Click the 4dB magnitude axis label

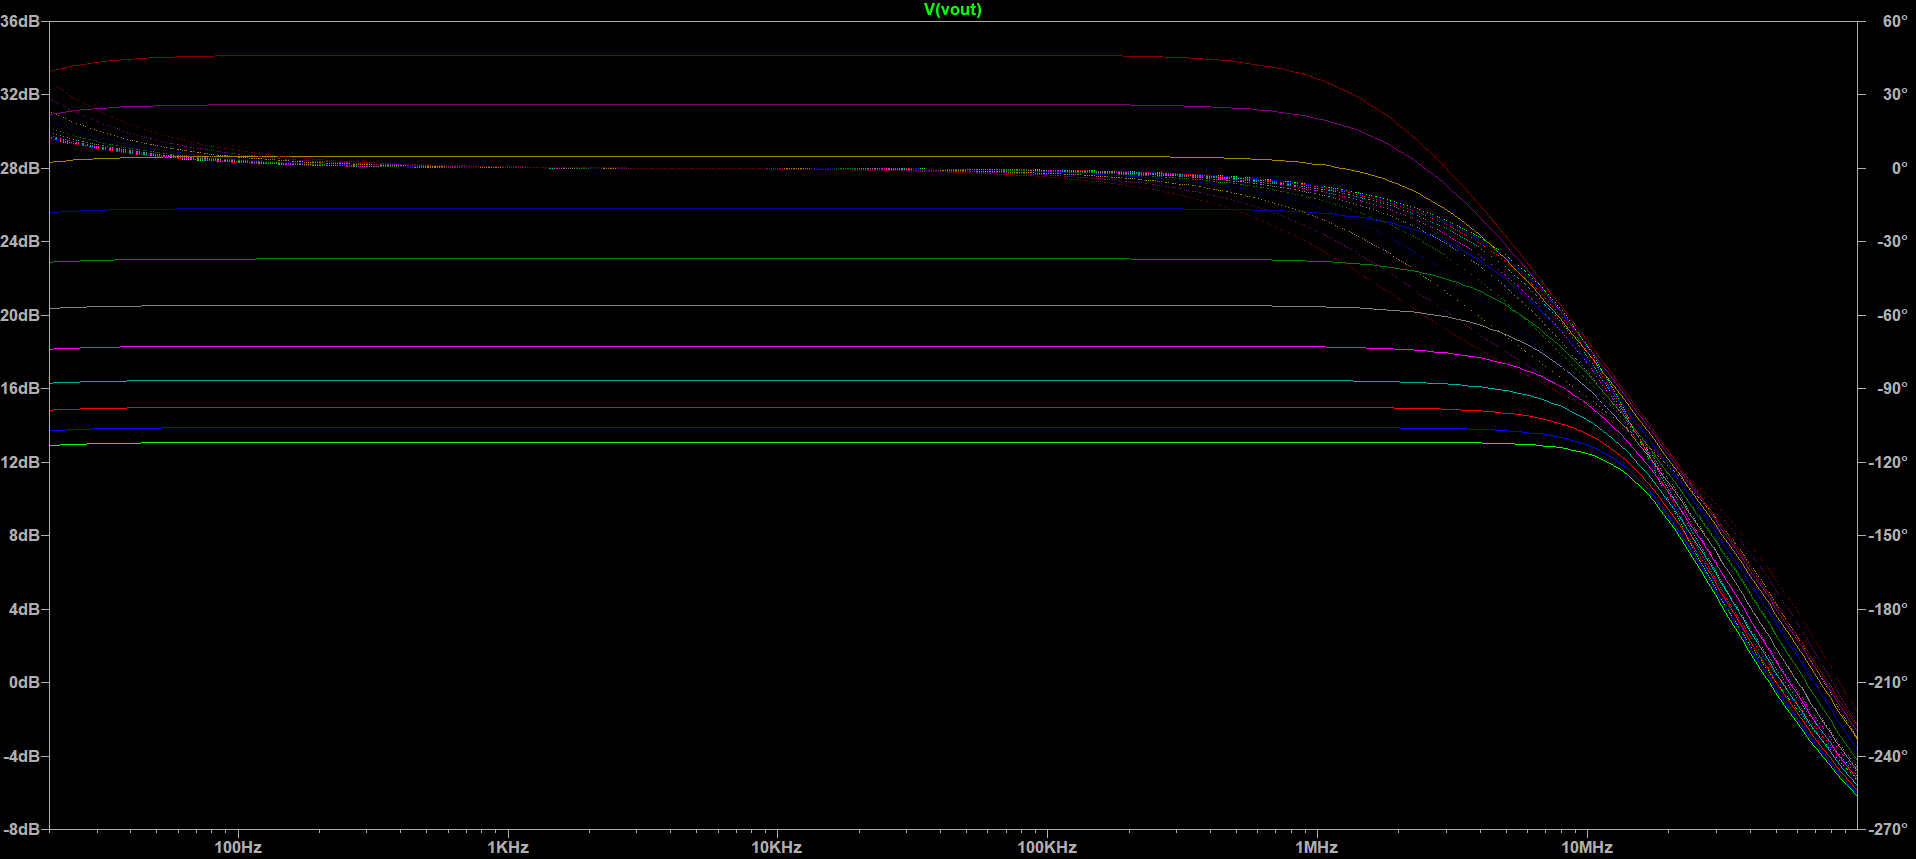coord(25,609)
